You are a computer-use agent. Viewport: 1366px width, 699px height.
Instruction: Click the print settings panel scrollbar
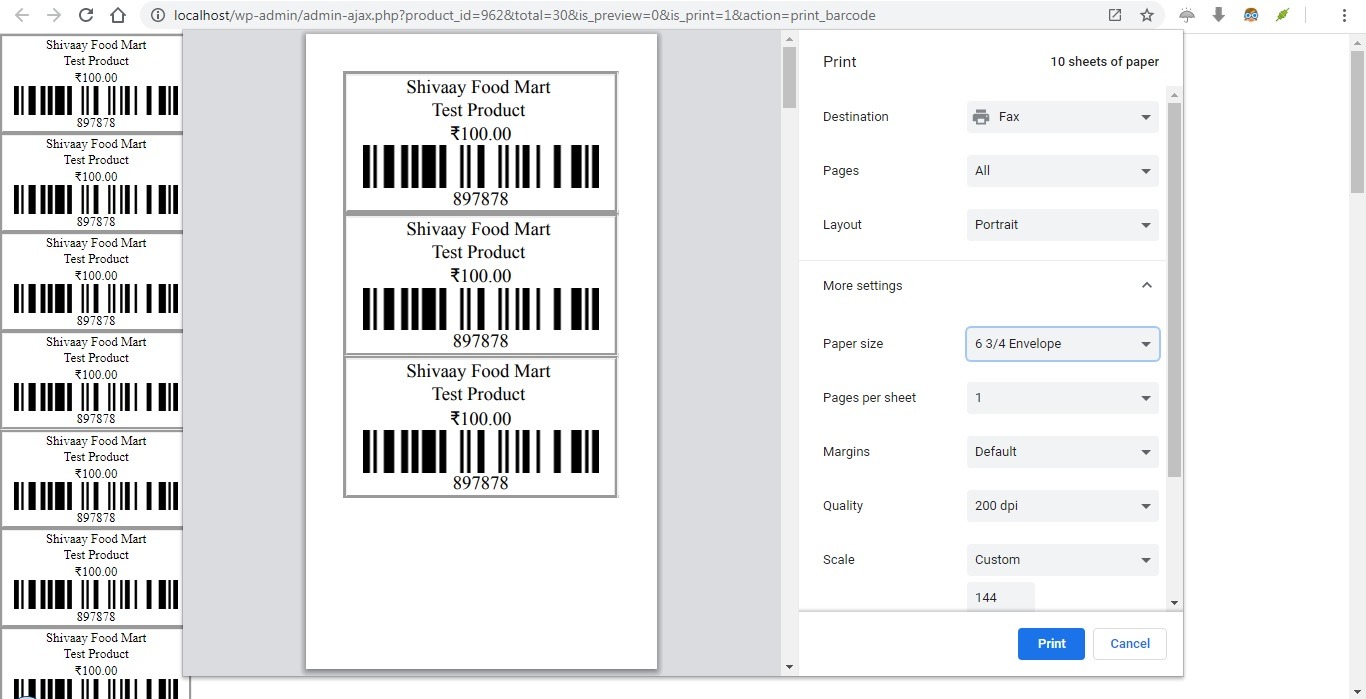point(1174,290)
